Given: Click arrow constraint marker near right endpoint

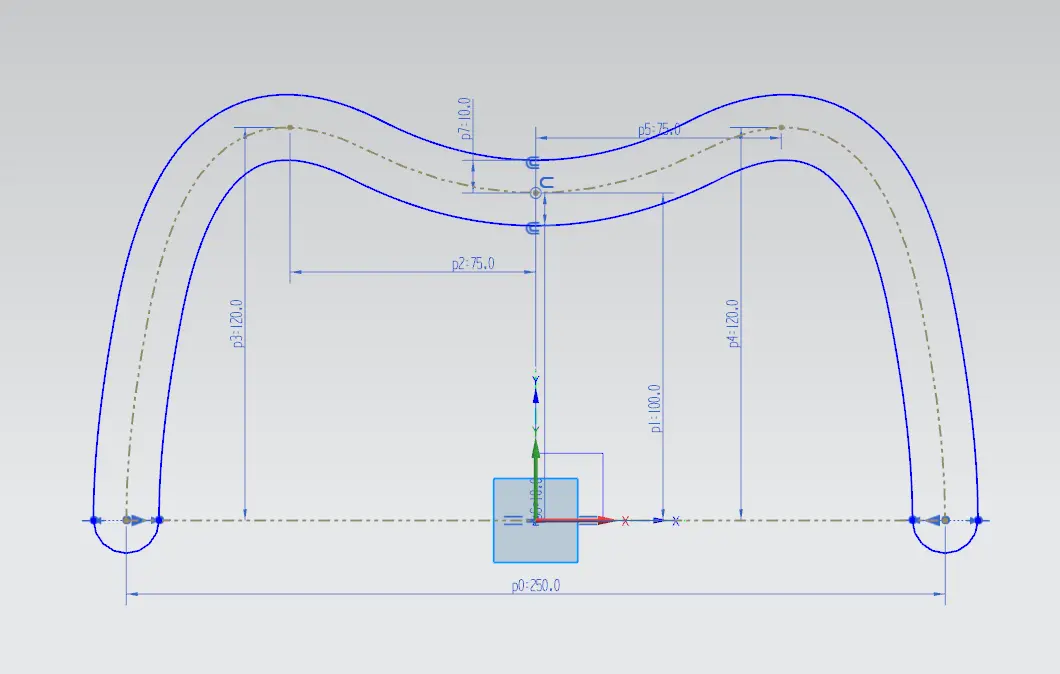Looking at the screenshot, I should pyautogui.click(x=932, y=520).
